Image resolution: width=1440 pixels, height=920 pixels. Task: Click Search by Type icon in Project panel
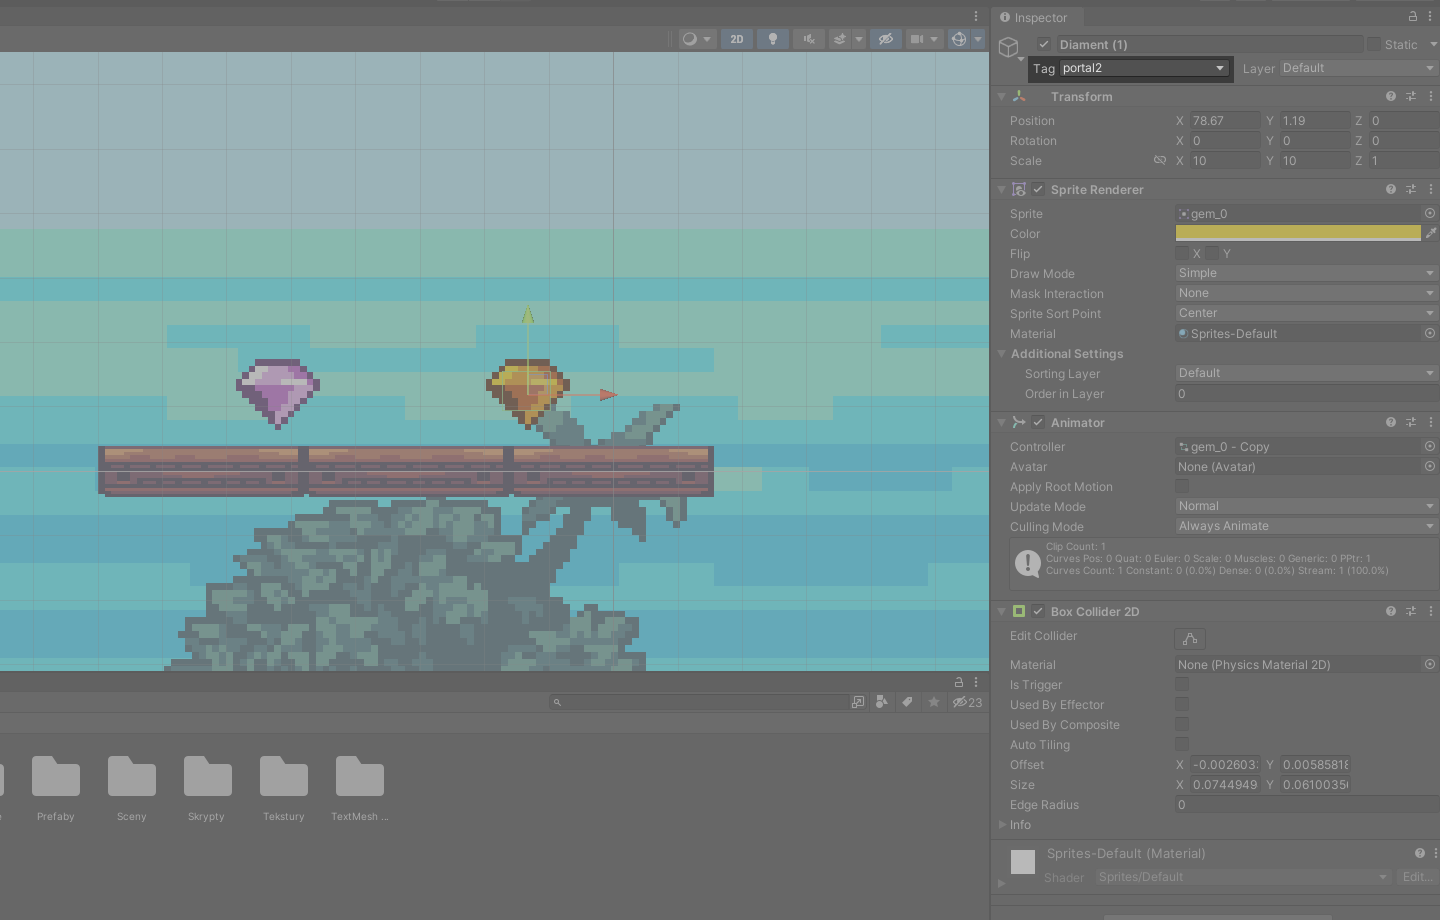coord(881,702)
